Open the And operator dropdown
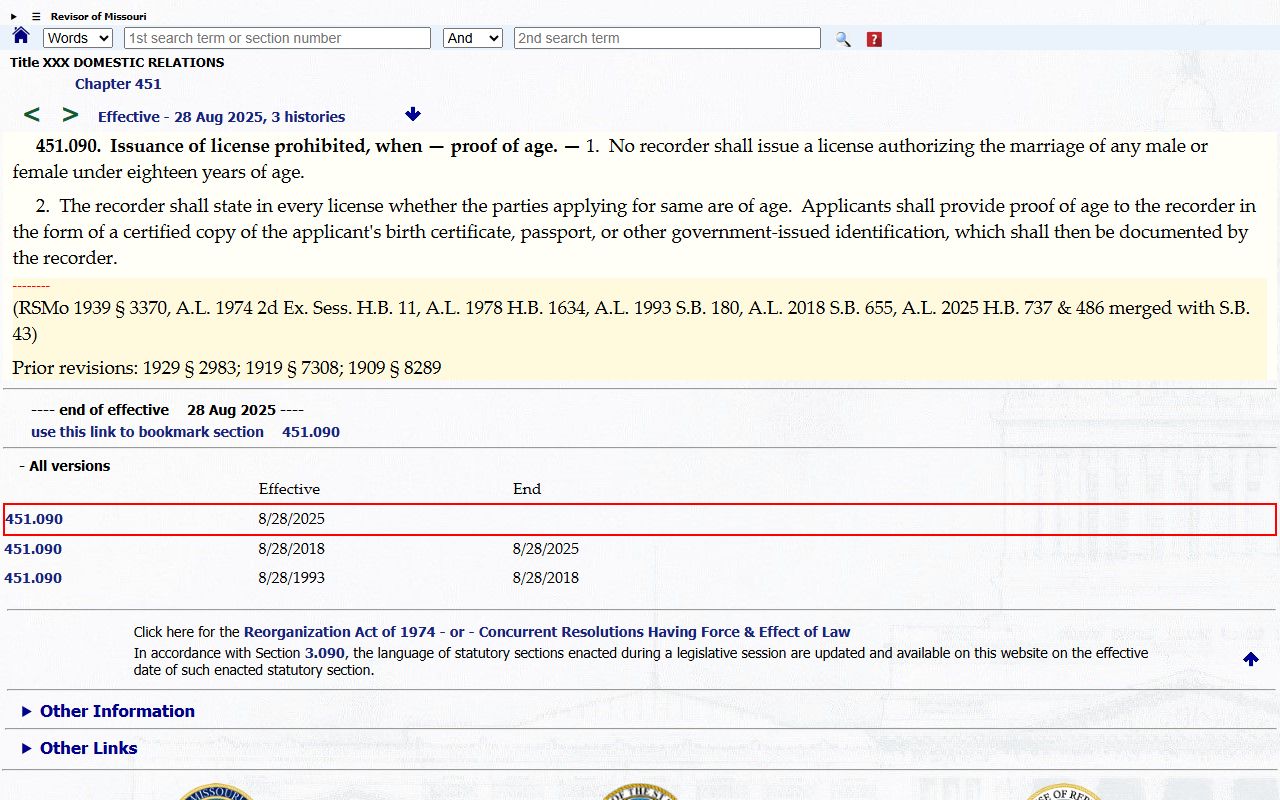Image resolution: width=1280 pixels, height=800 pixels. tap(473, 38)
